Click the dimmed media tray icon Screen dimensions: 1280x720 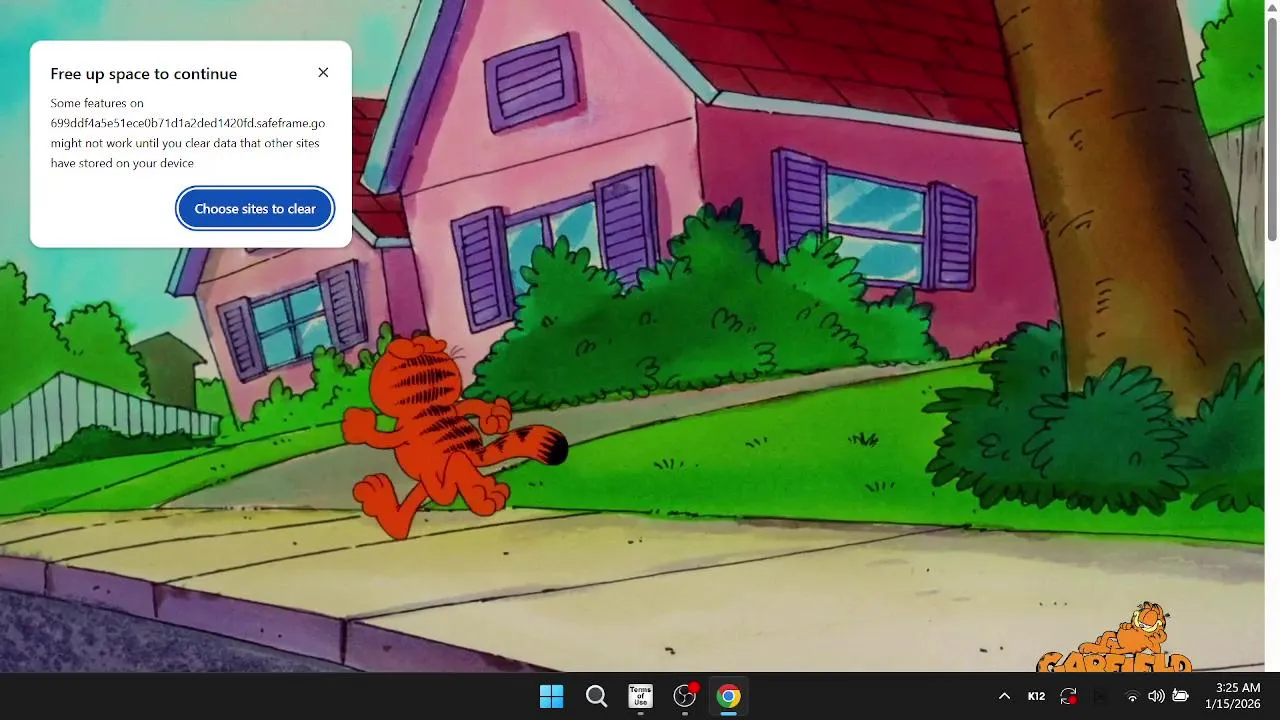pos(1100,696)
